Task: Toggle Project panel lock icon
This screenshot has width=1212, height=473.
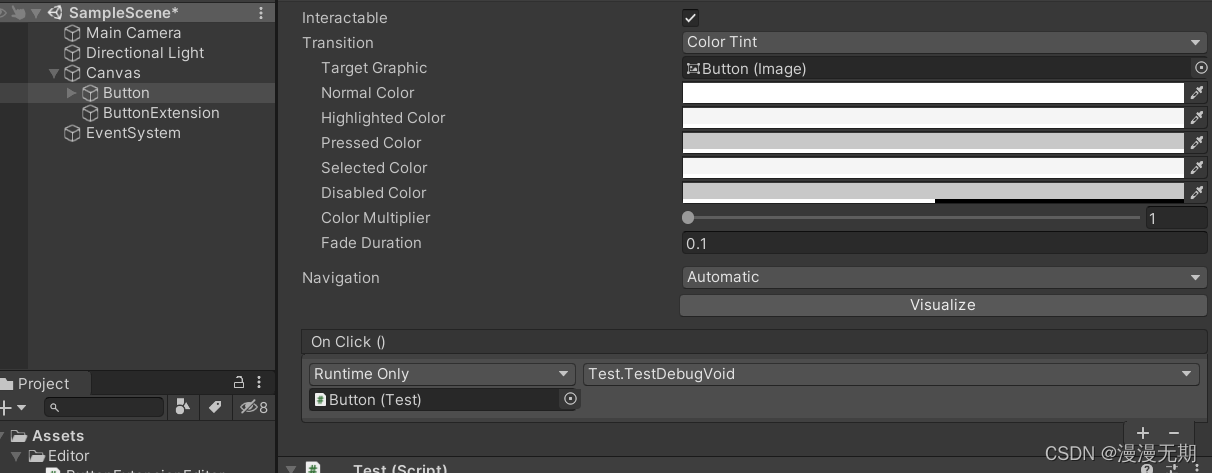Action: coord(239,382)
